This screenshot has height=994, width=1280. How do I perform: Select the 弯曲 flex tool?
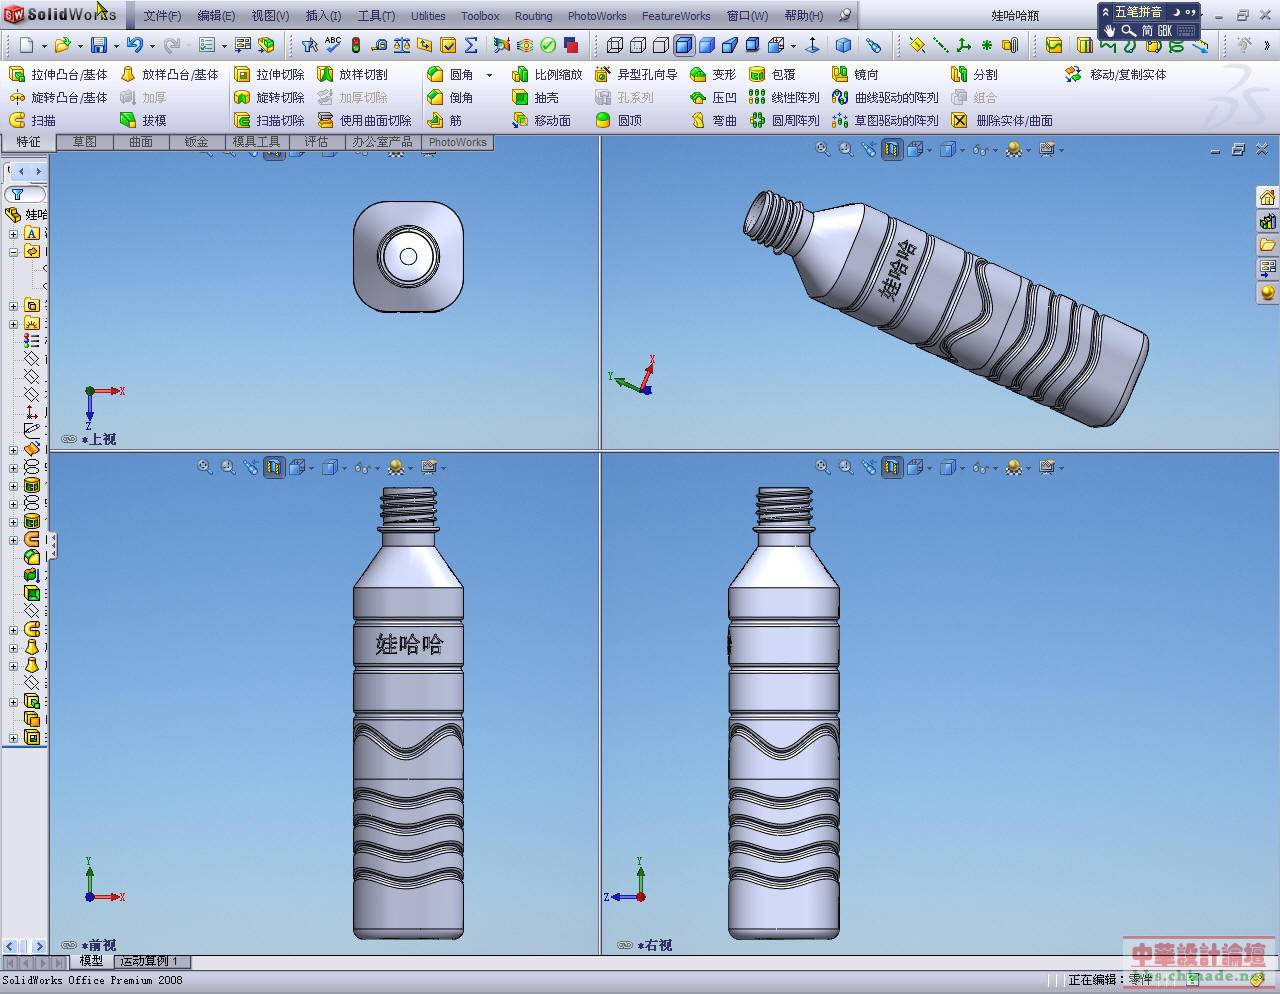point(713,120)
